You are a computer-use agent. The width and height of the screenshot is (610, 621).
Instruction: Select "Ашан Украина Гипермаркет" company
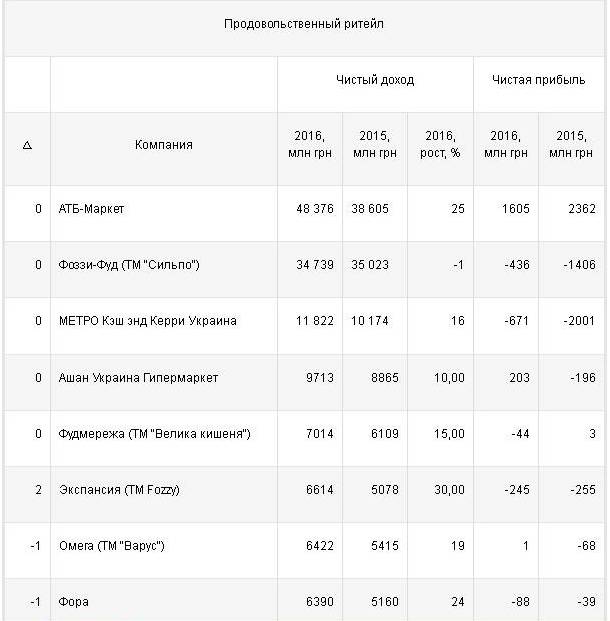pos(138,378)
